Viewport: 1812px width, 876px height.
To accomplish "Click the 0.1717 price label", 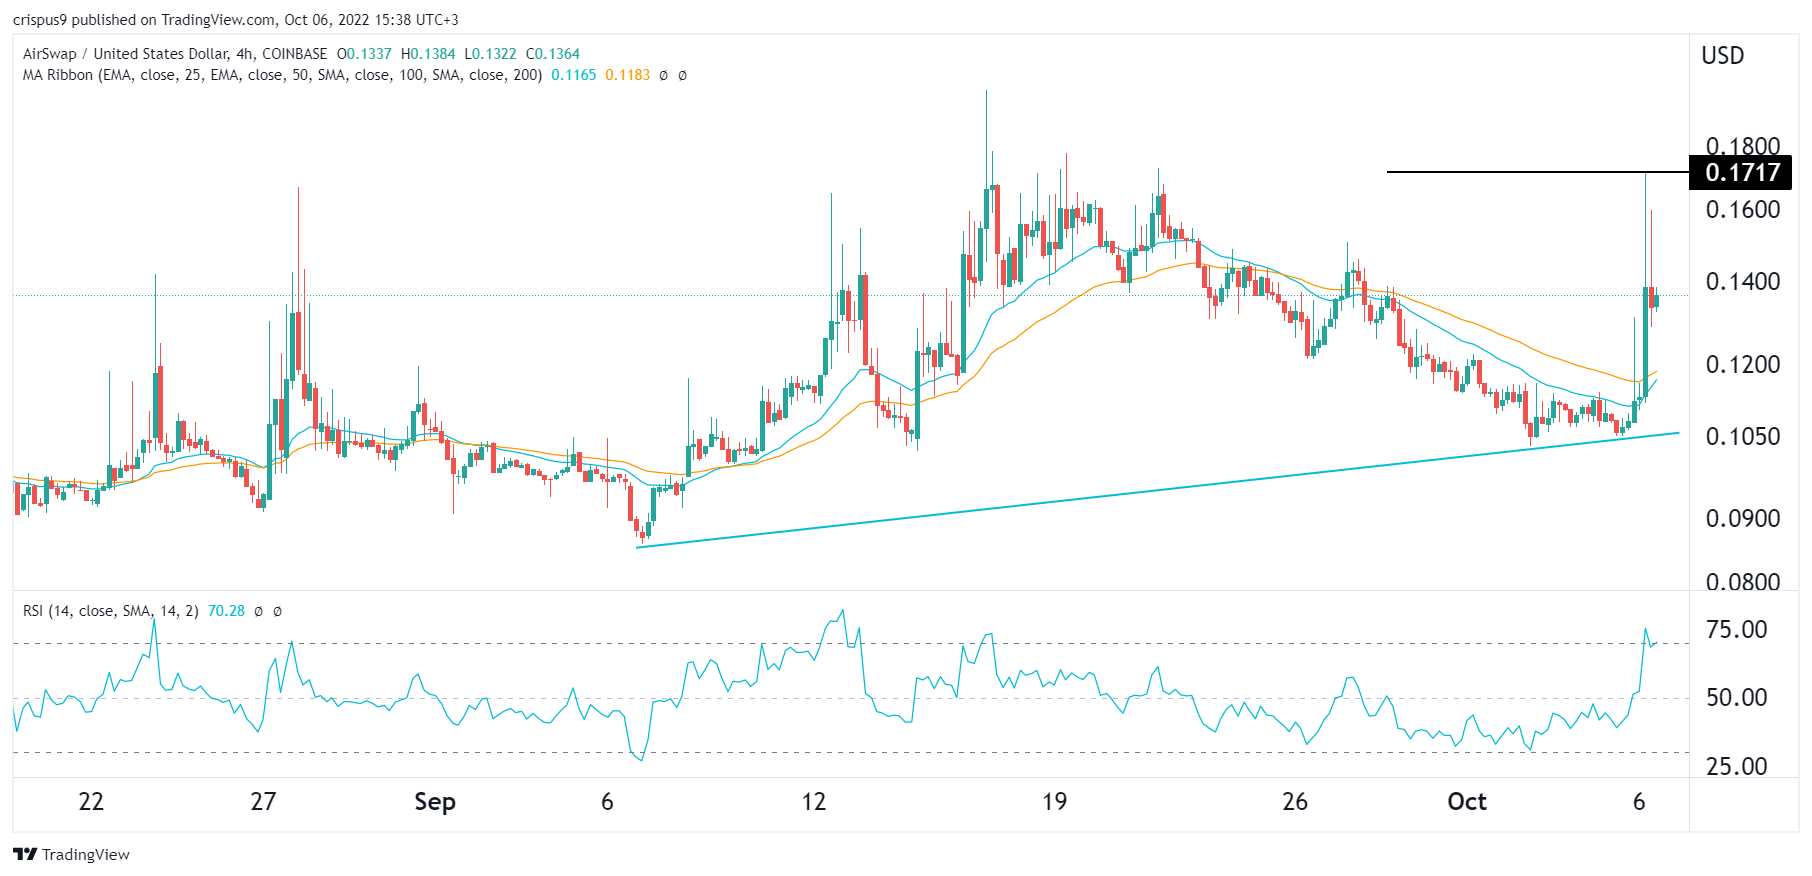I will [x=1740, y=172].
